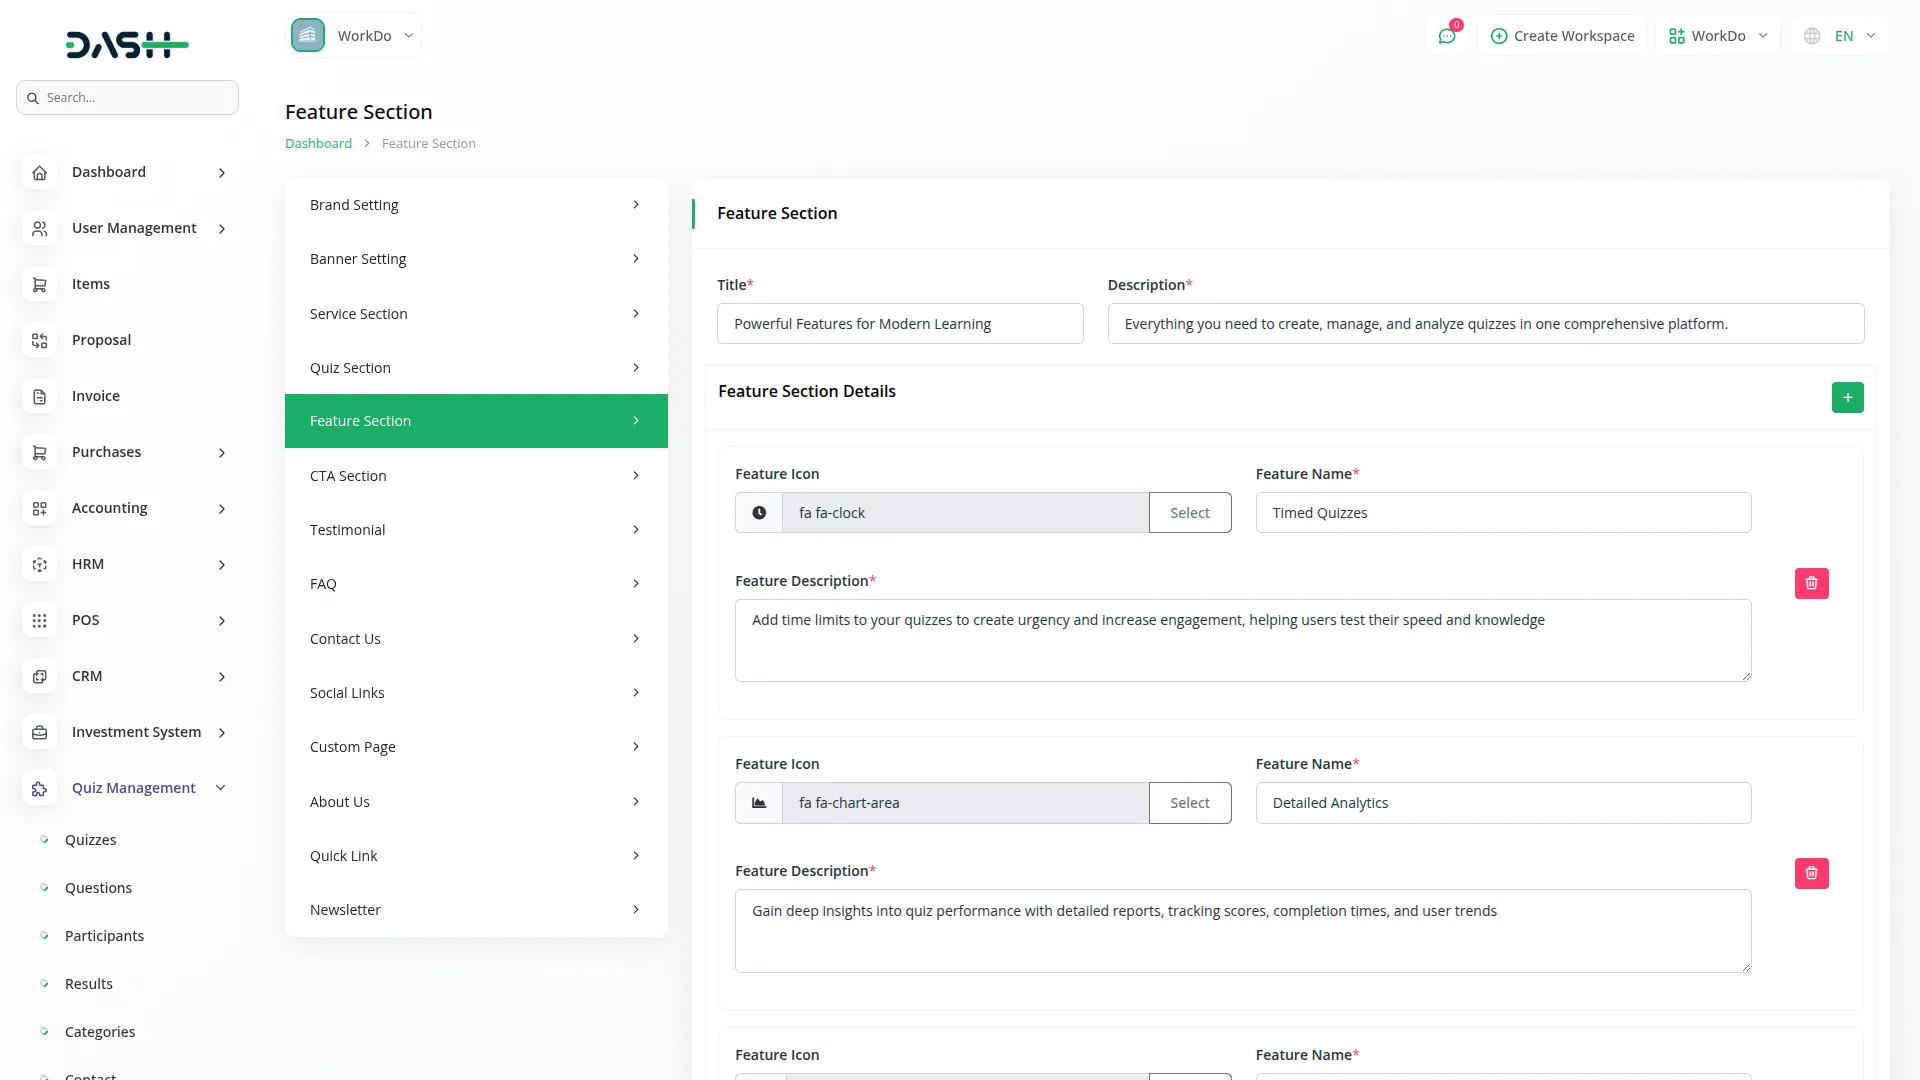This screenshot has height=1080, width=1920.
Task: Click the Dashboard home icon in sidebar
Action: pos(39,173)
